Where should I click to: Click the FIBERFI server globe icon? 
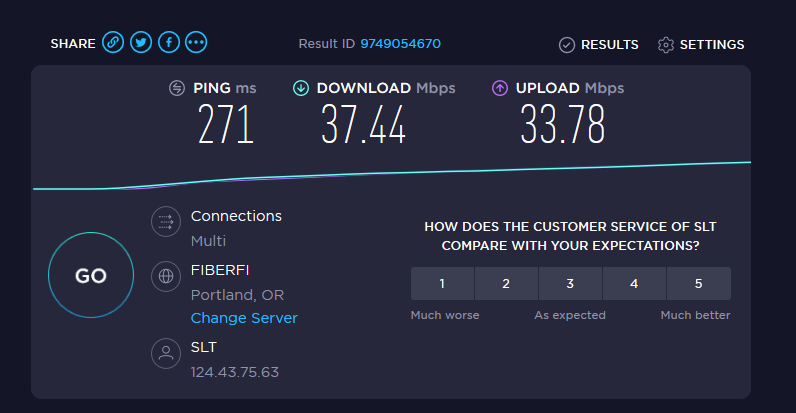166,276
